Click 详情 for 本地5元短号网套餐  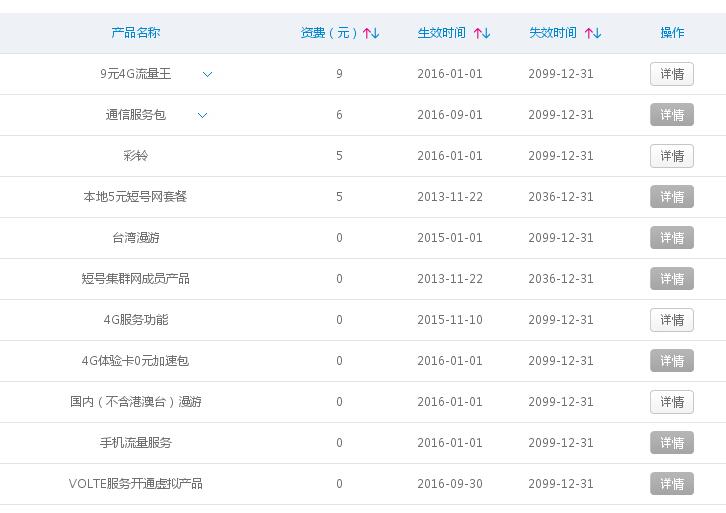tap(671, 197)
